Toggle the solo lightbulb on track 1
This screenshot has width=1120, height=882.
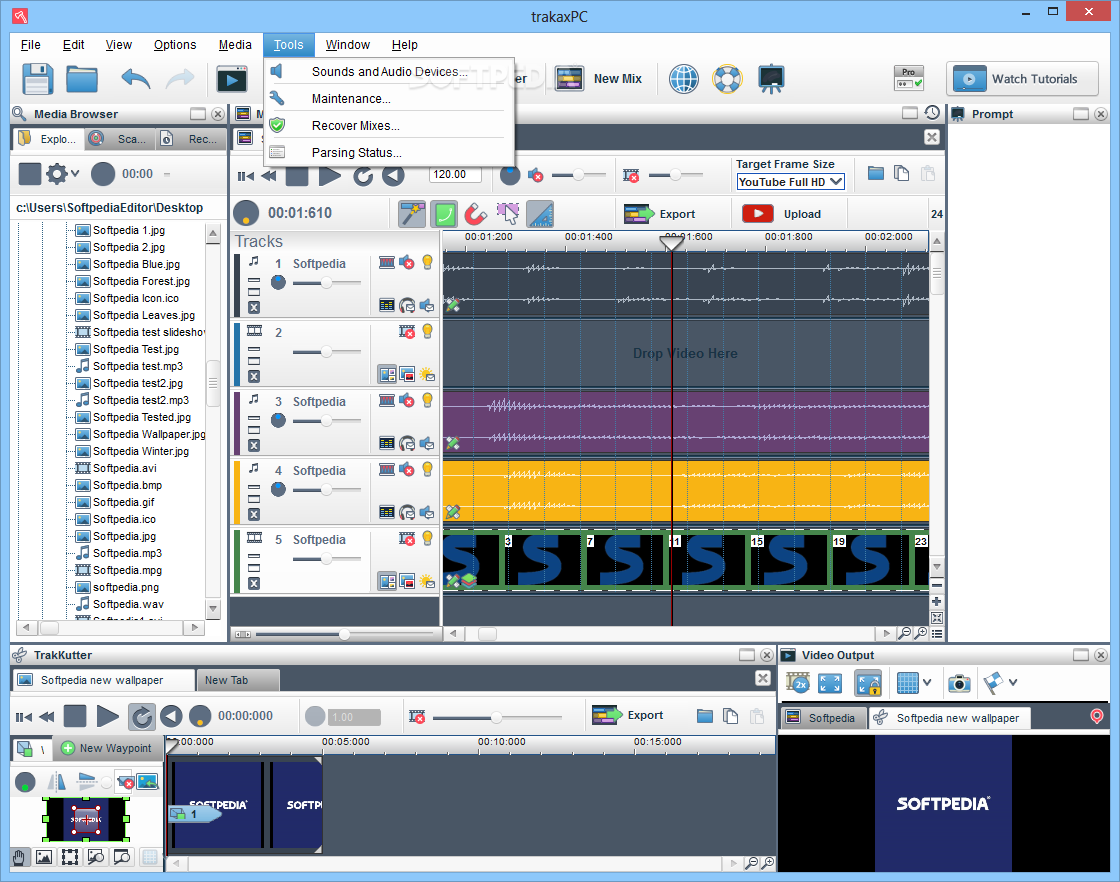pyautogui.click(x=427, y=263)
